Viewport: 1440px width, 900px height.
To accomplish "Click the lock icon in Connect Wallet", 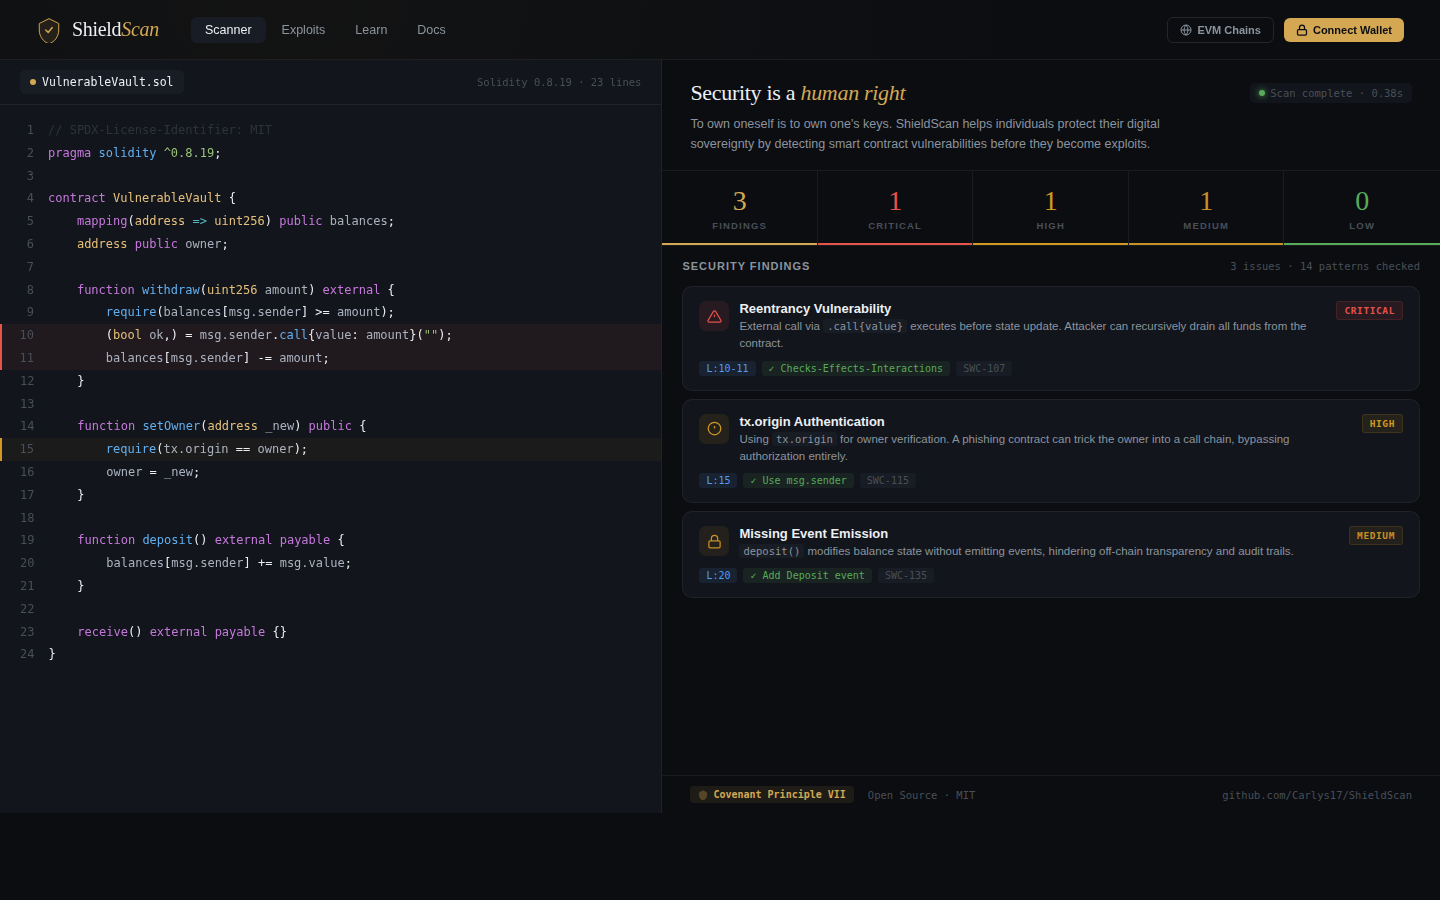I will tap(1302, 30).
